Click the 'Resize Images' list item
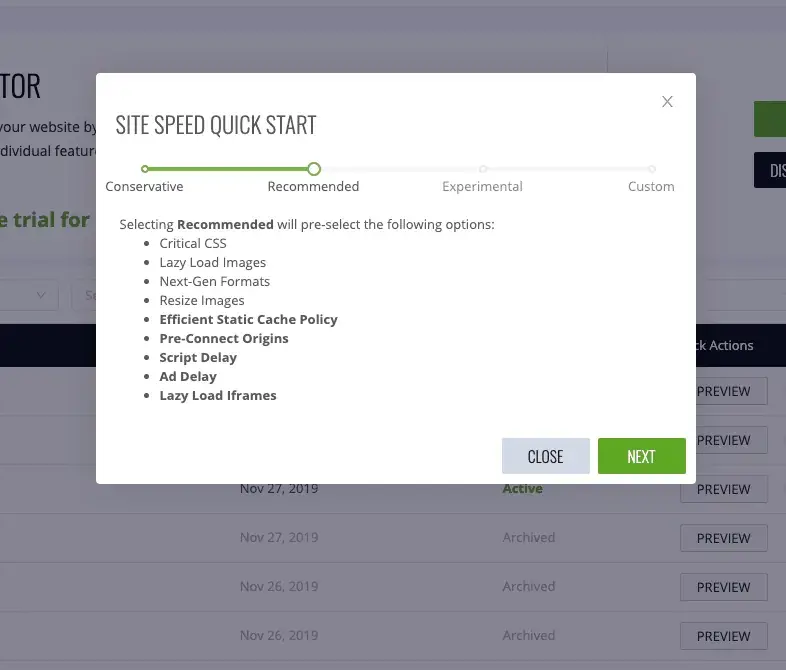786x670 pixels. [202, 300]
